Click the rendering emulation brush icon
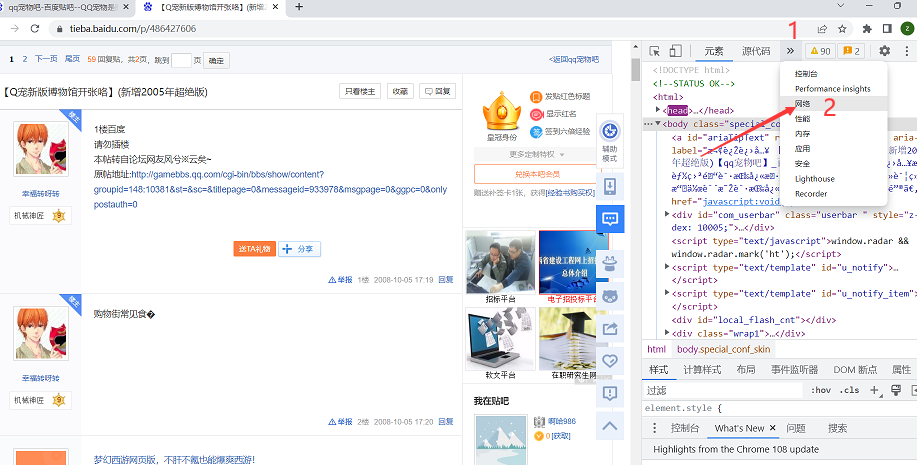The height and width of the screenshot is (465, 917). click(895, 390)
